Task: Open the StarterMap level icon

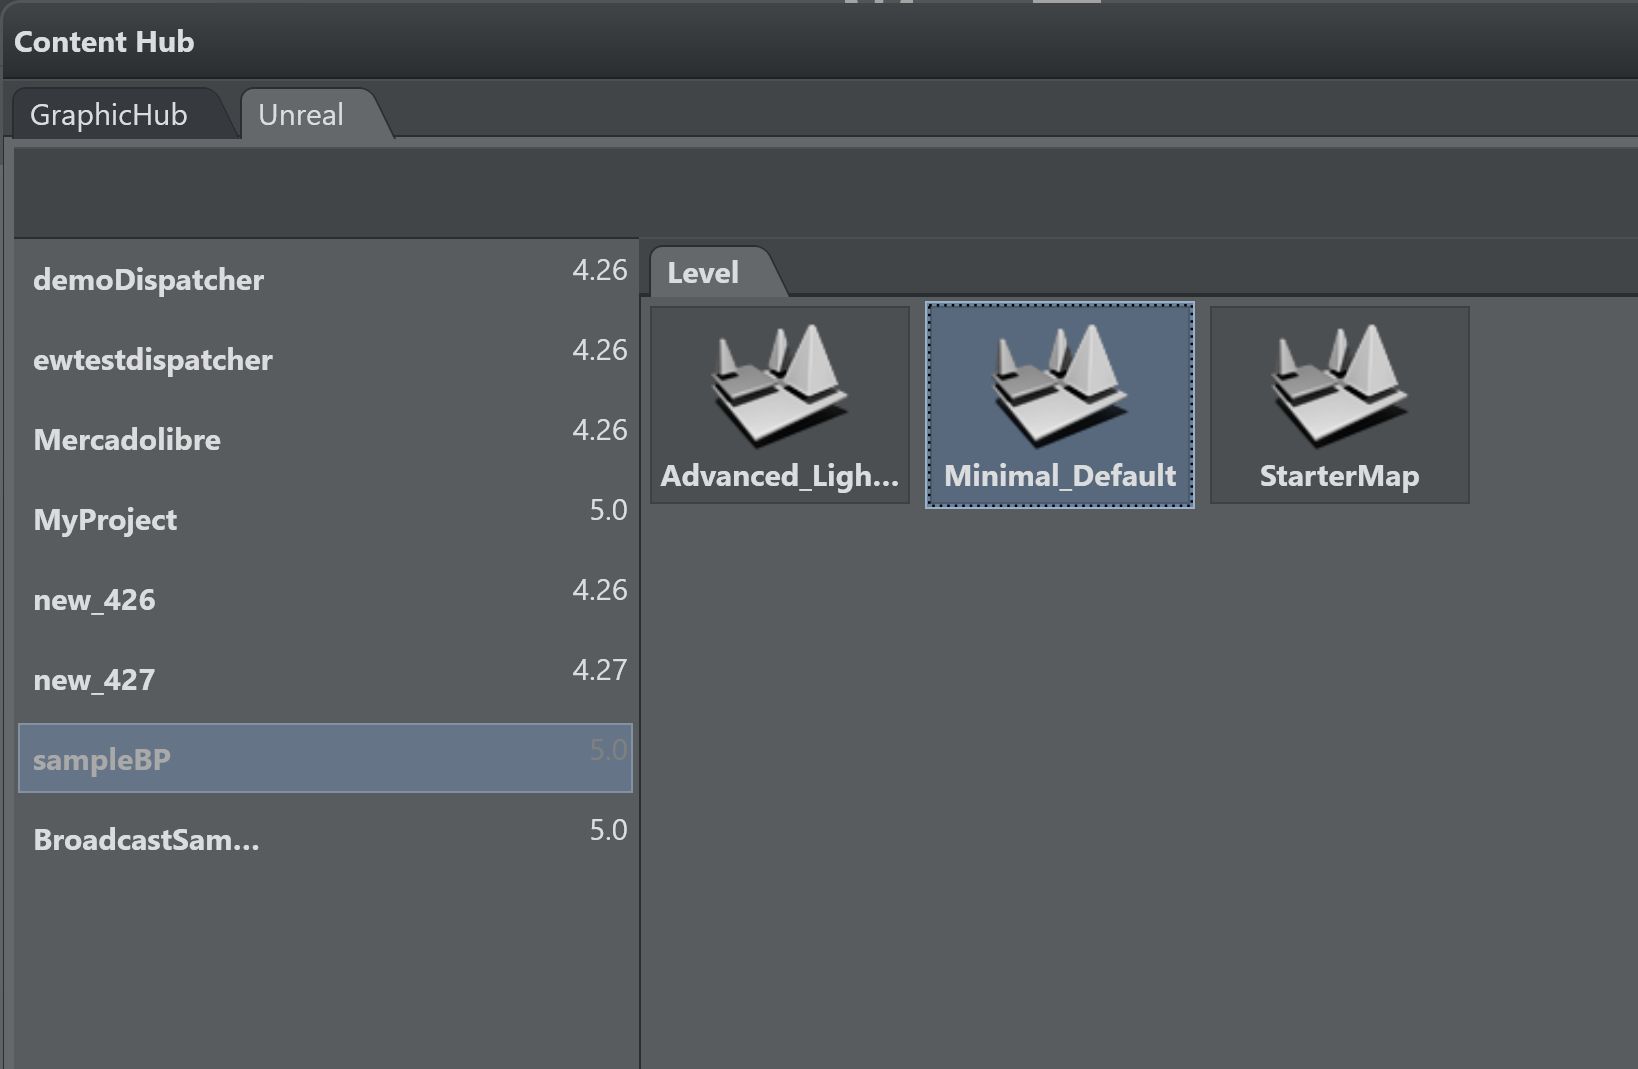Action: tap(1339, 385)
